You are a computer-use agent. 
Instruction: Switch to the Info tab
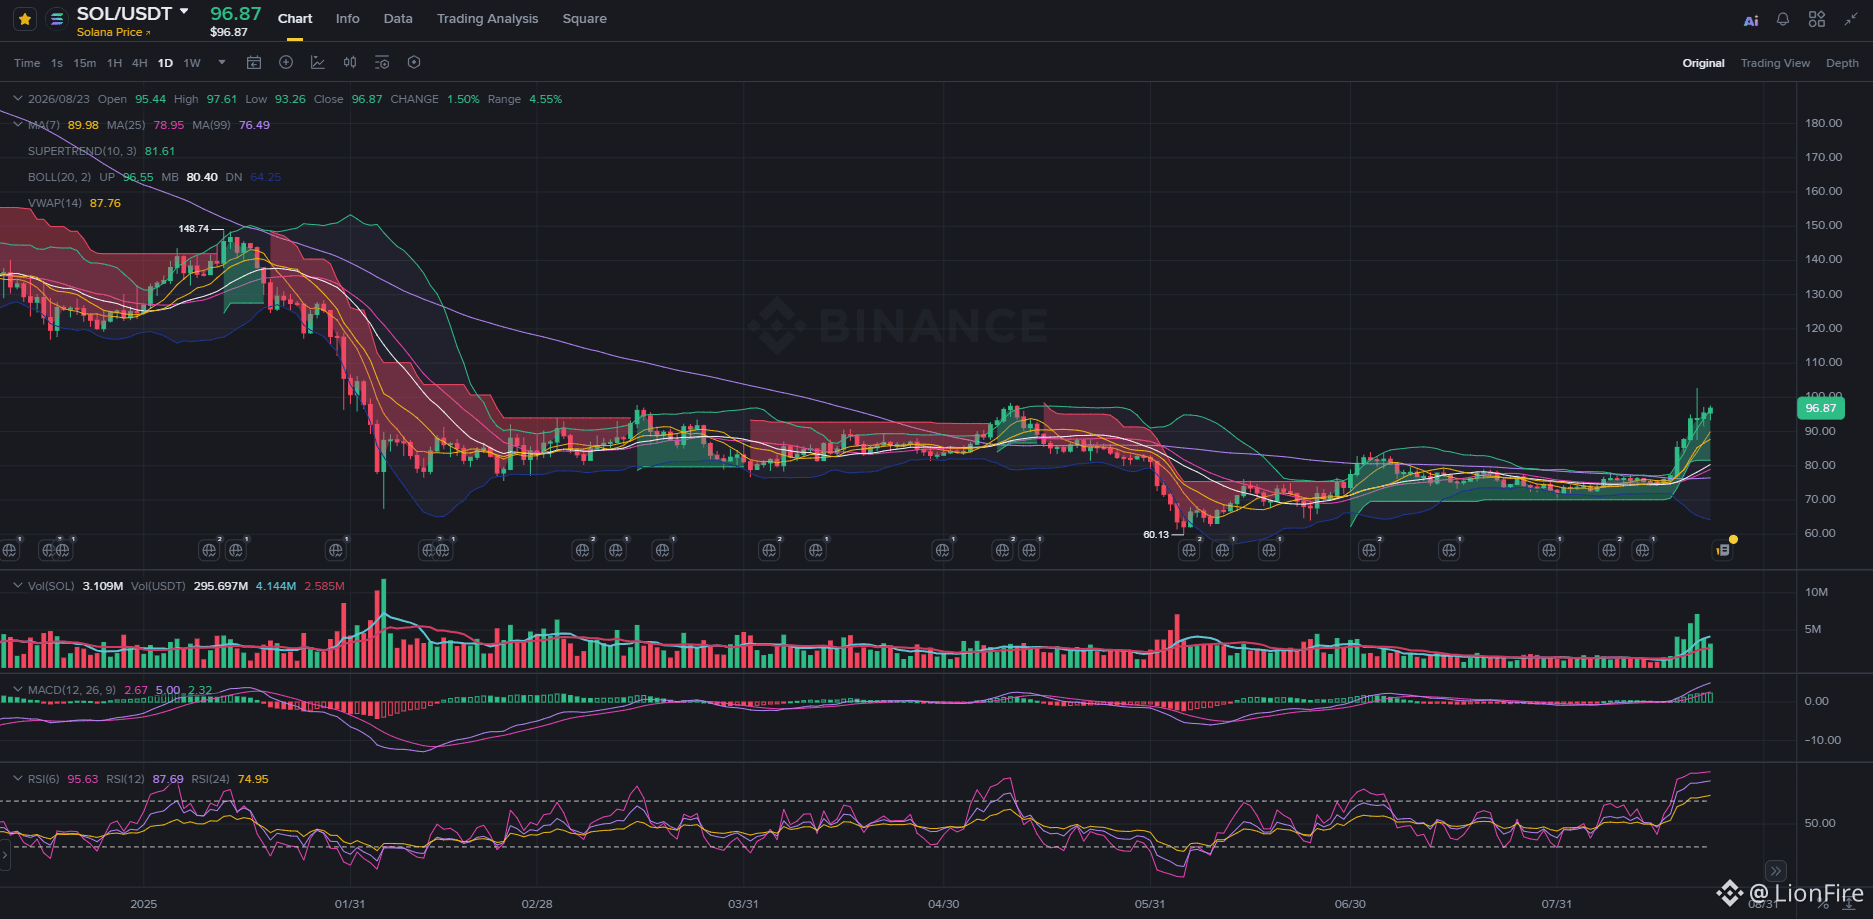(348, 19)
